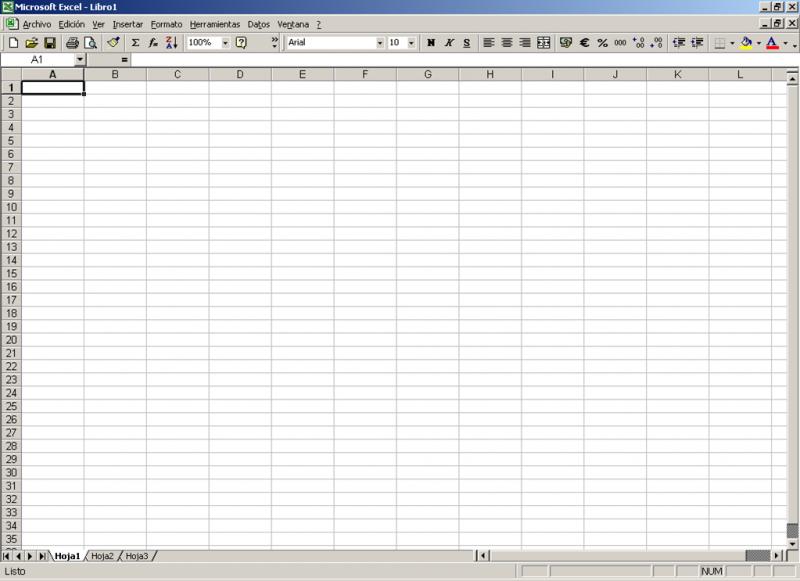The height and width of the screenshot is (581, 800).
Task: Open the Borders dropdown arrow
Action: [732, 43]
